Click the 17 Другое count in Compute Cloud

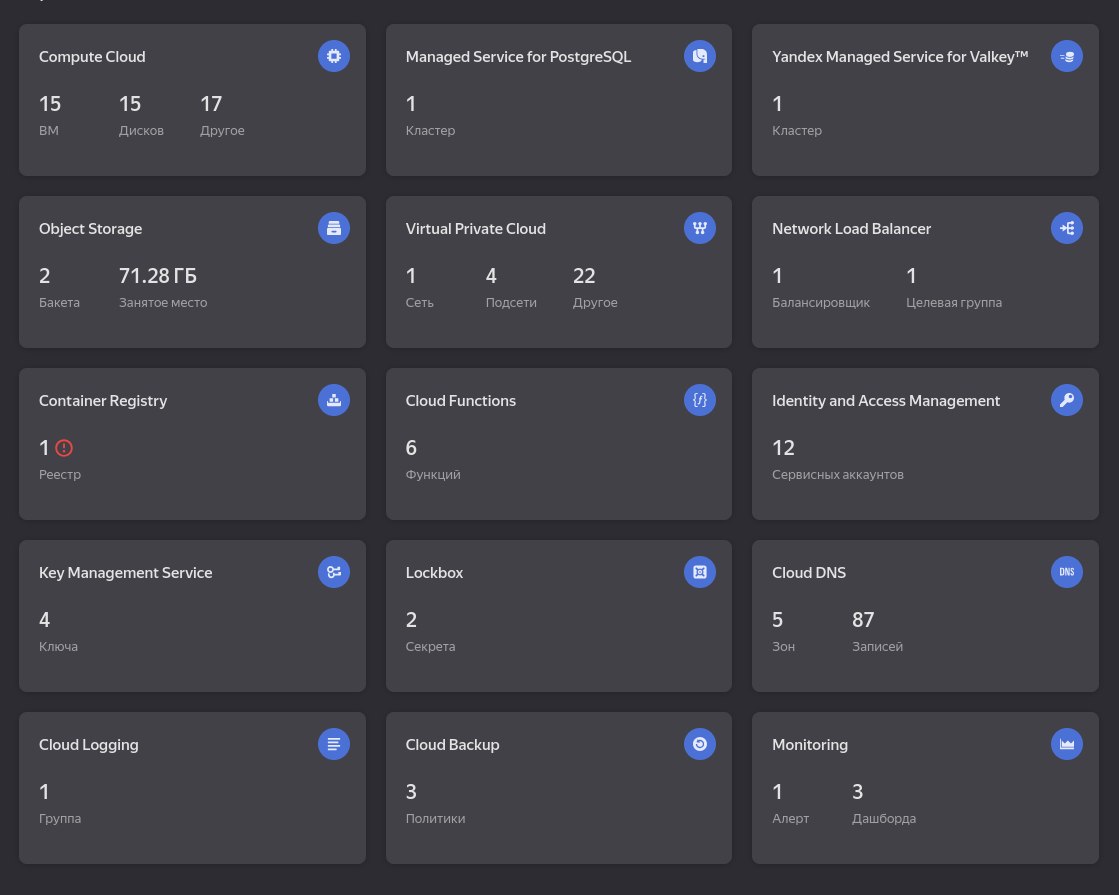point(222,114)
